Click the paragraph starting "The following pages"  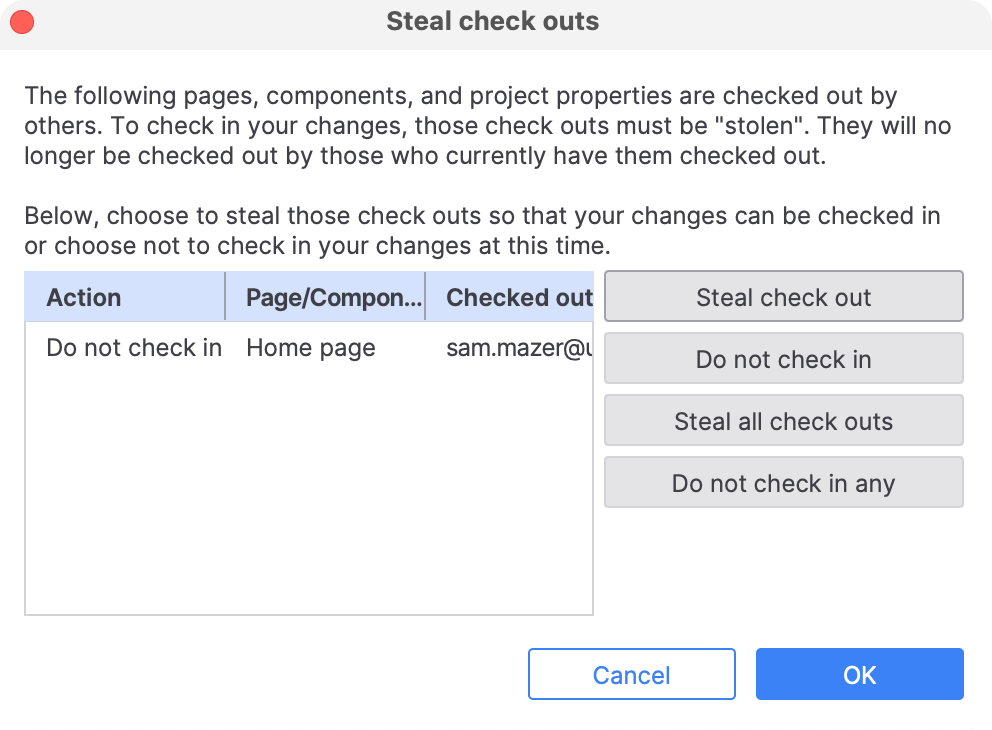pos(487,127)
